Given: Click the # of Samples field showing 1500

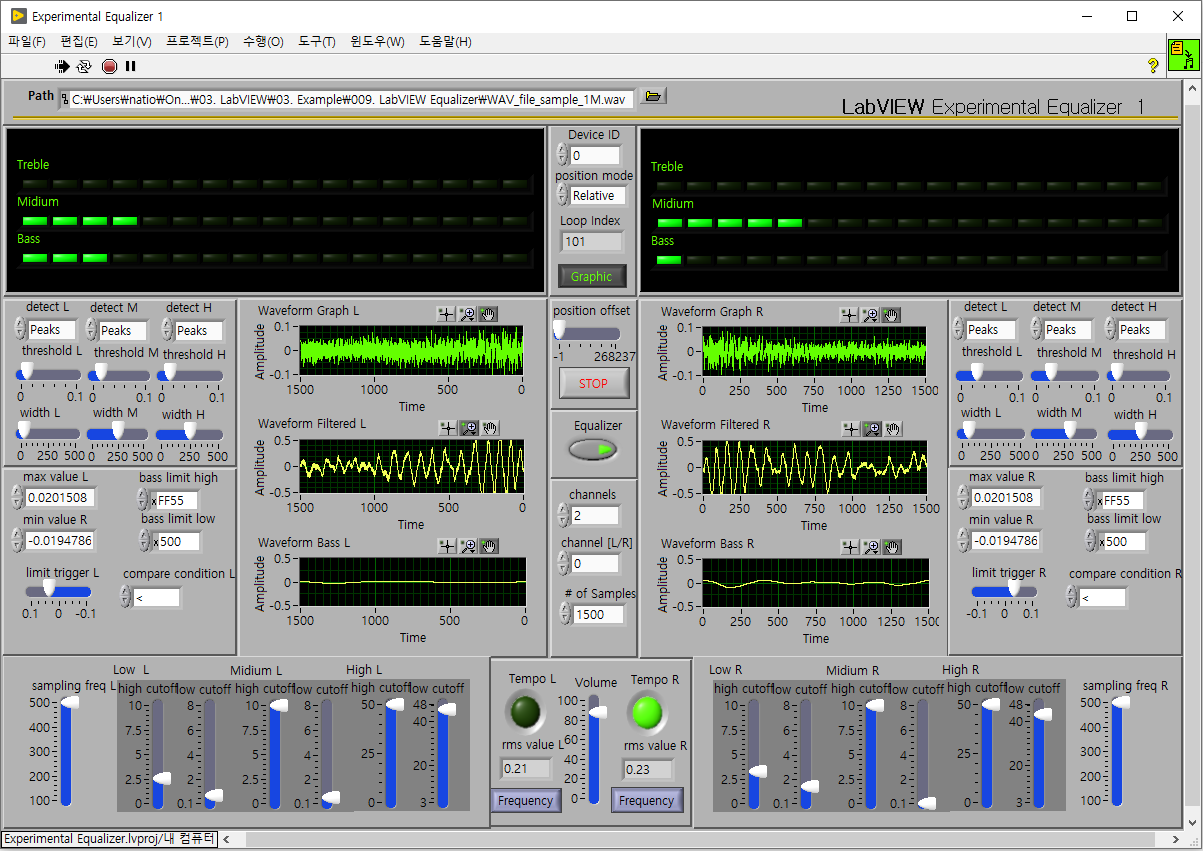Looking at the screenshot, I should point(599,614).
